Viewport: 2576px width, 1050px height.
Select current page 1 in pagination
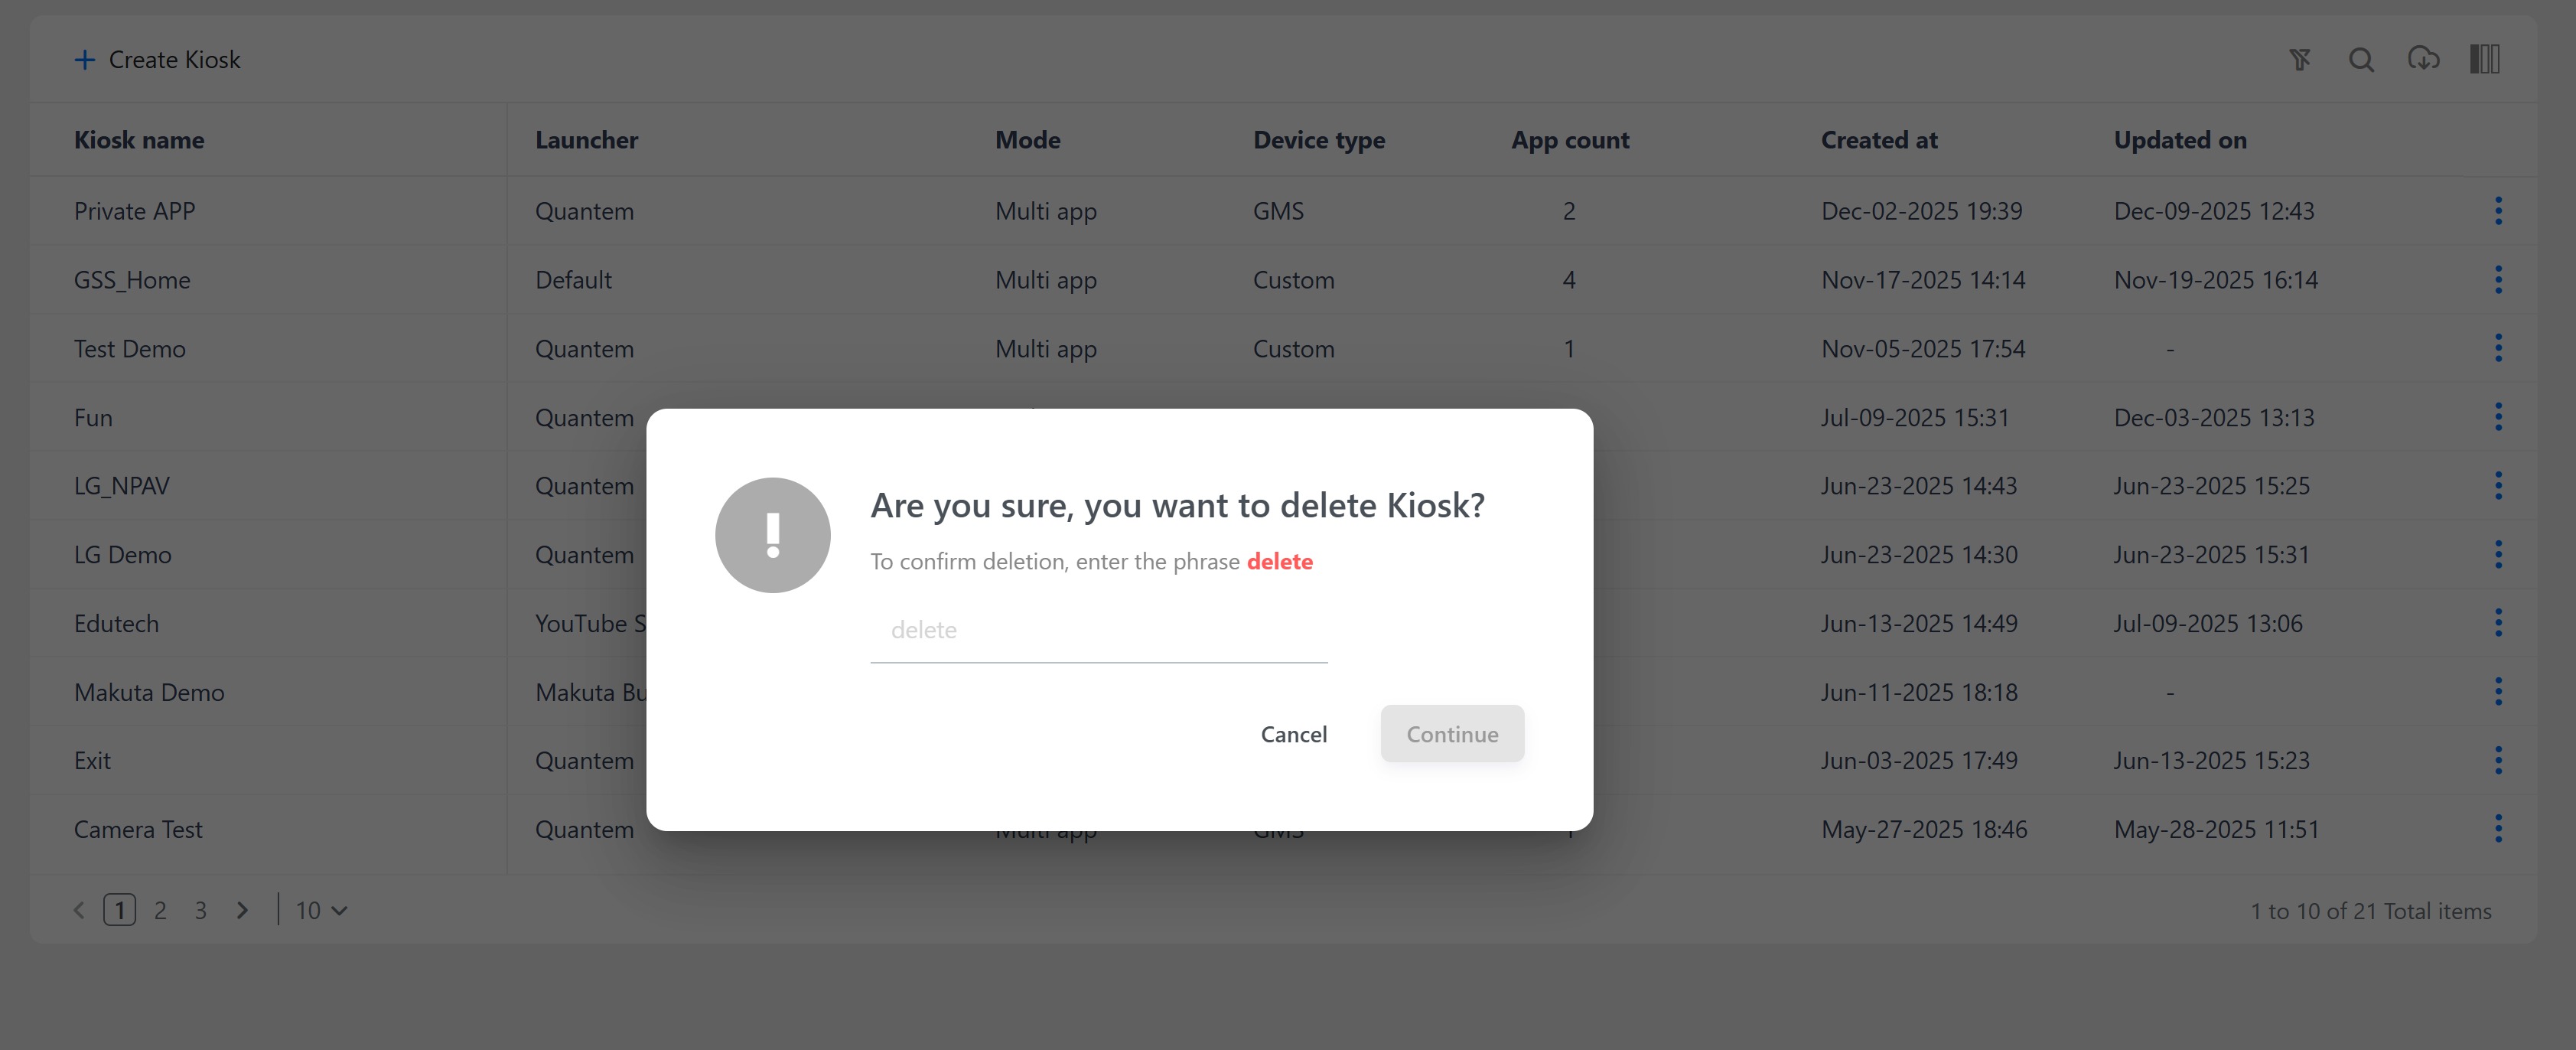coord(120,910)
